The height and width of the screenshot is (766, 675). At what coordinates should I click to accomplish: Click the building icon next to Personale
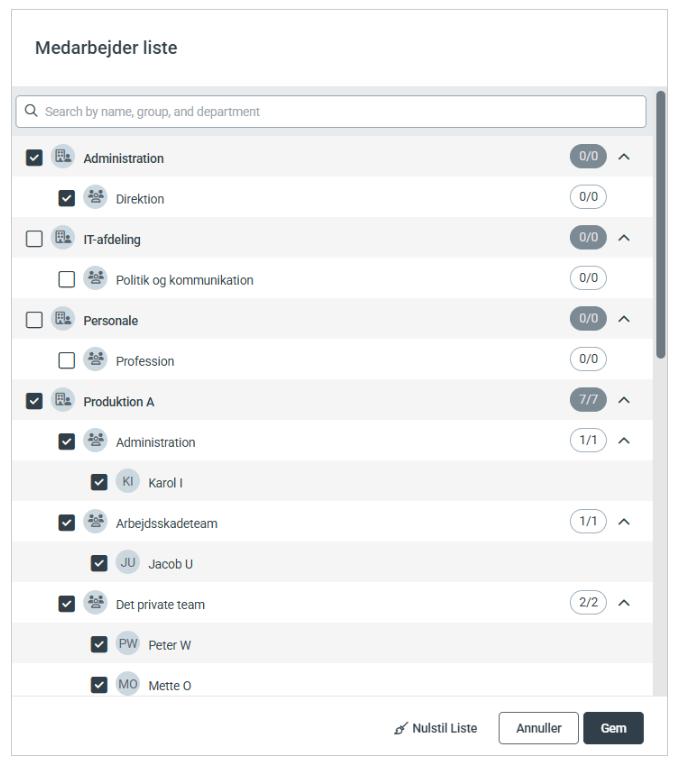pos(63,319)
